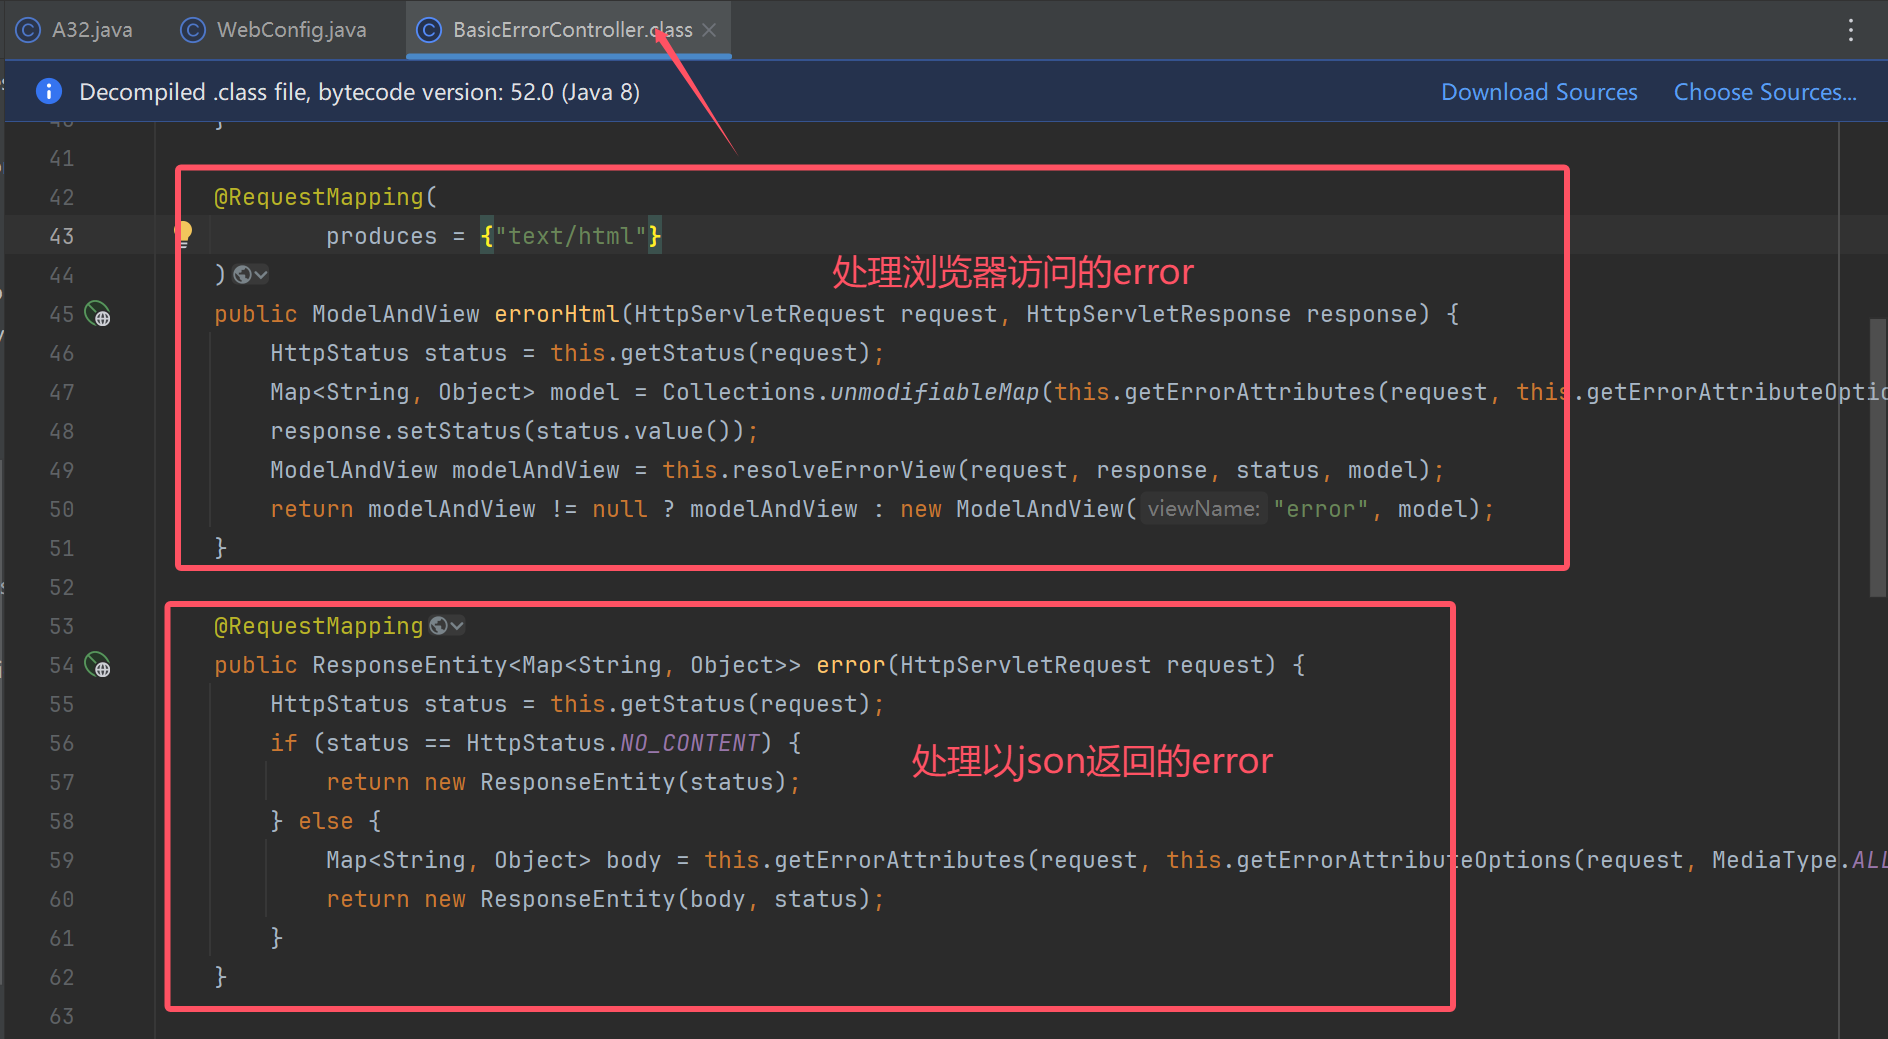The image size is (1888, 1039).
Task: Click 'return new ResponseEntity(body, status)' line
Action: tap(604, 899)
